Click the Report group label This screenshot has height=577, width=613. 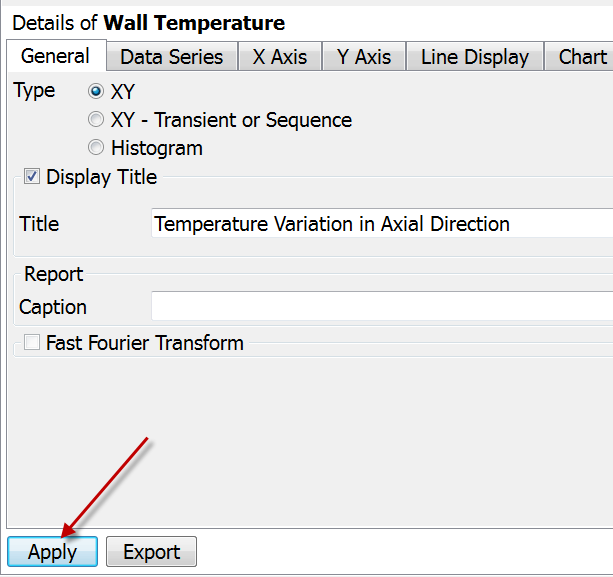[54, 274]
